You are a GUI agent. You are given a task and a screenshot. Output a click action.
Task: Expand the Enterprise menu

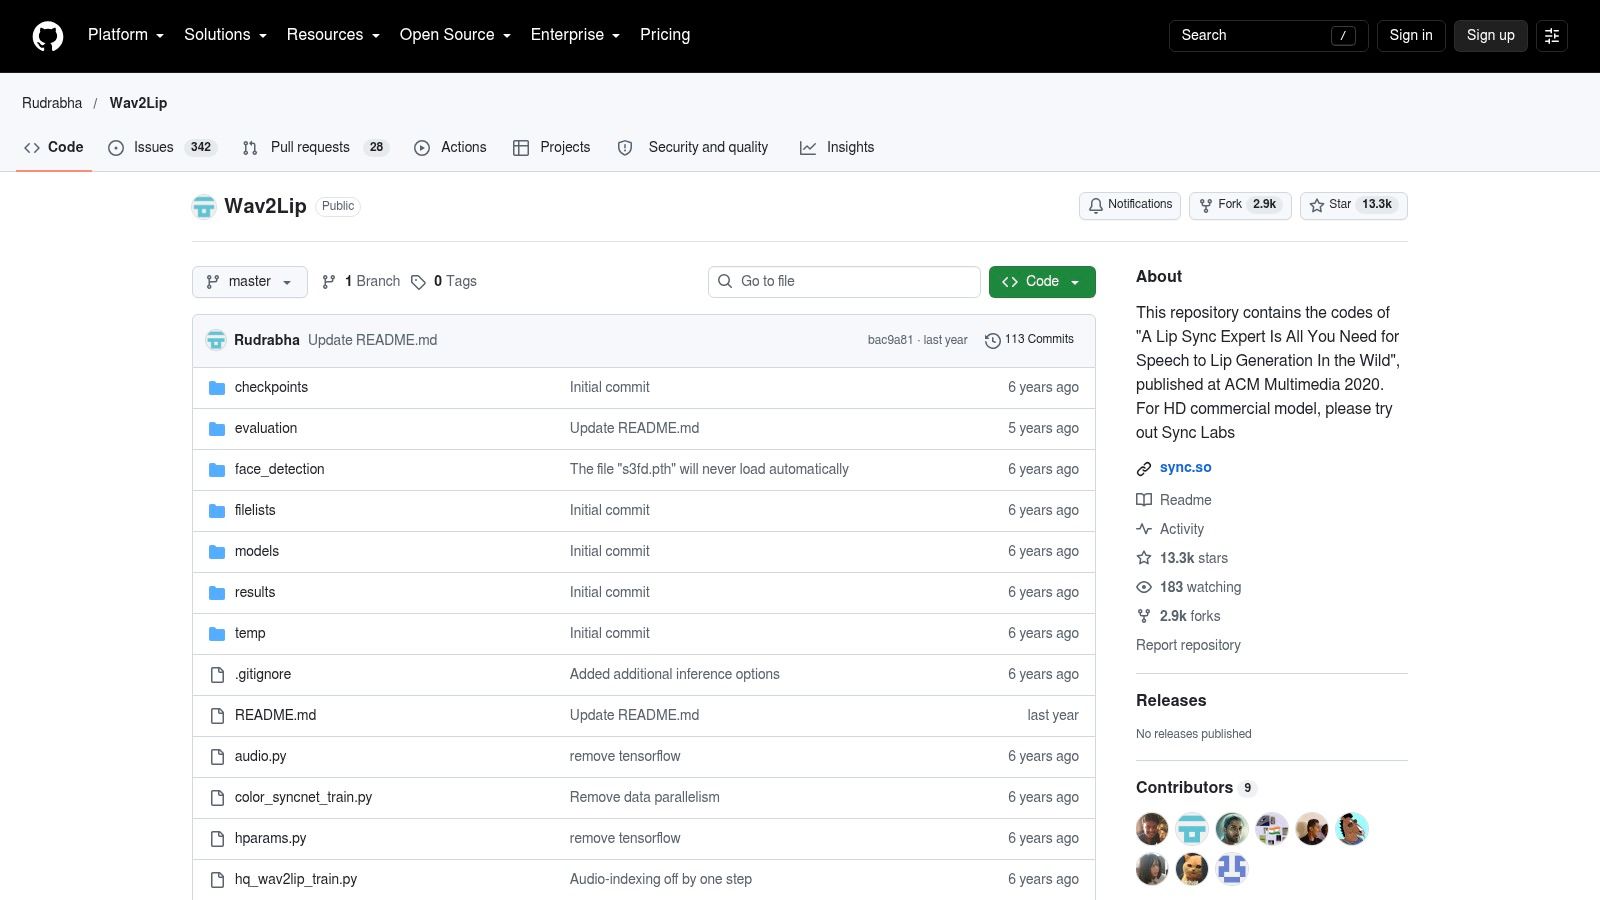[575, 35]
